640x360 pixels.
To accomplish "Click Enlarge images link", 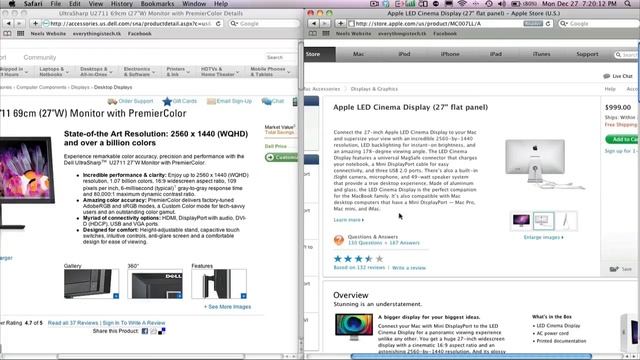I will pyautogui.click(x=543, y=238).
